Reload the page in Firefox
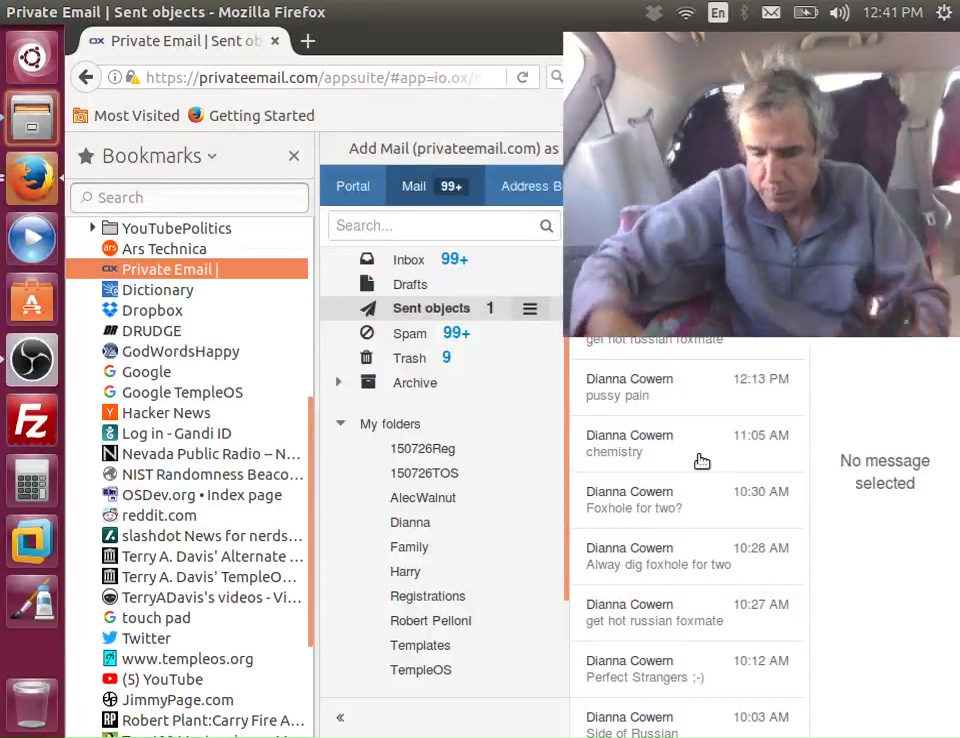 coord(522,77)
